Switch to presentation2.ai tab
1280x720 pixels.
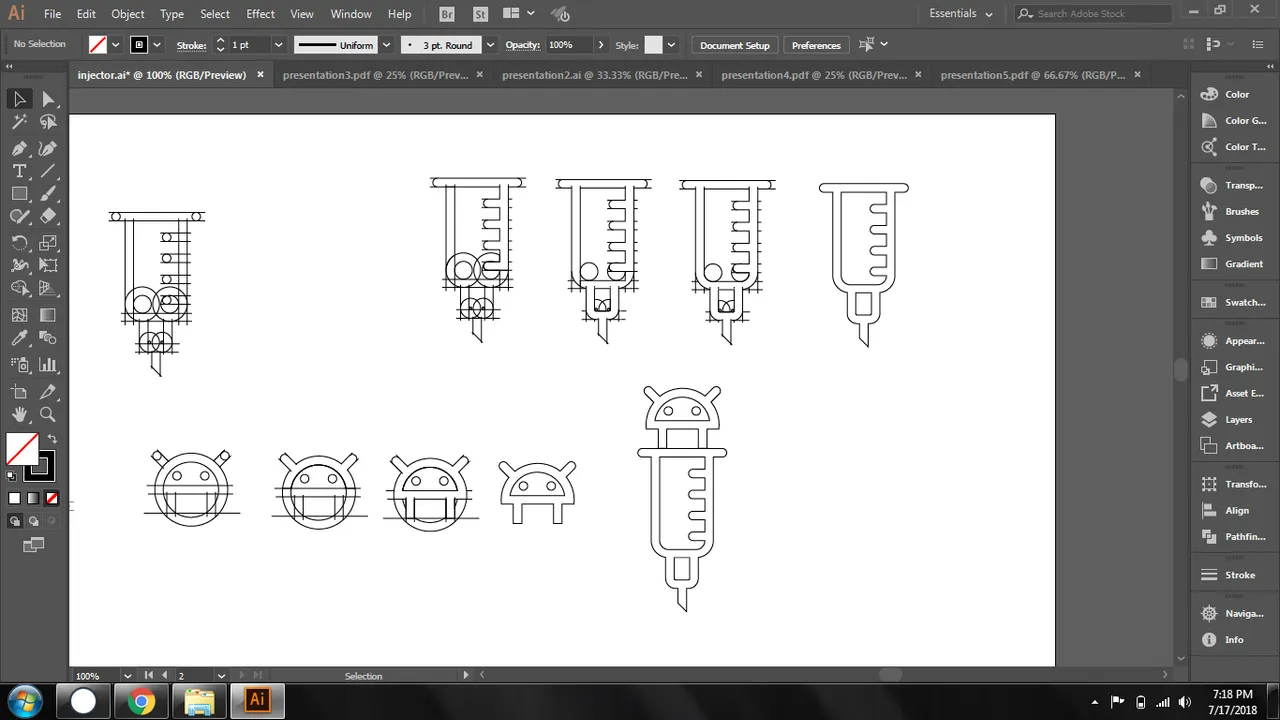point(595,75)
